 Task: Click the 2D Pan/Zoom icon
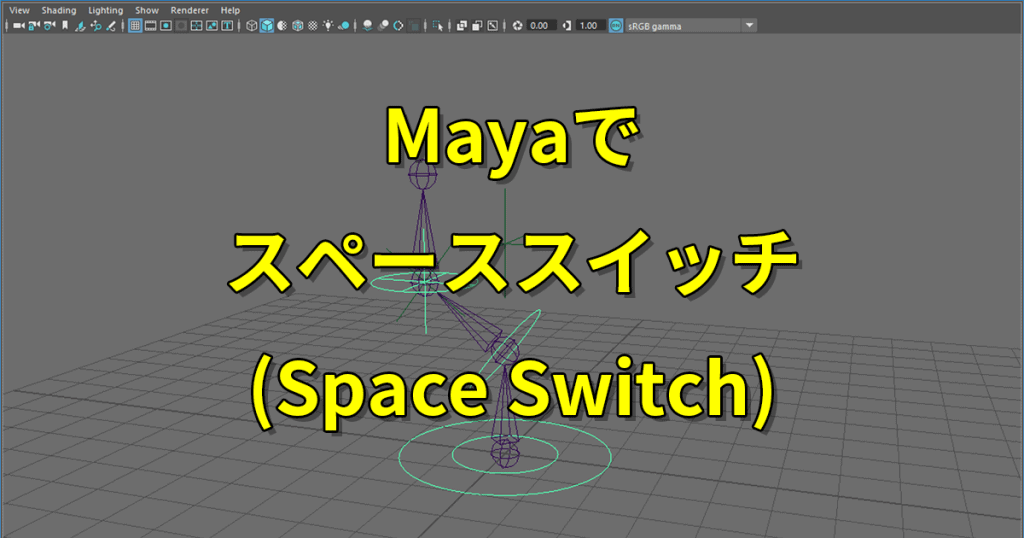[x=98, y=25]
